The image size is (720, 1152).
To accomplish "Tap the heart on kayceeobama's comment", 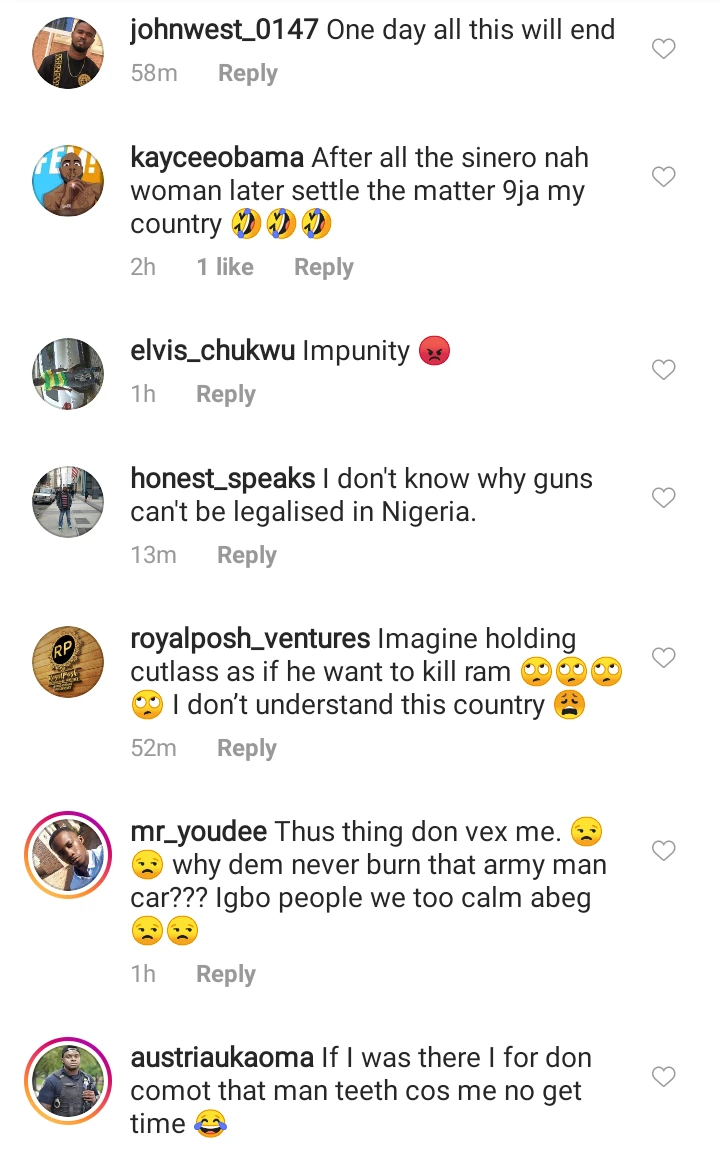I will (664, 177).
